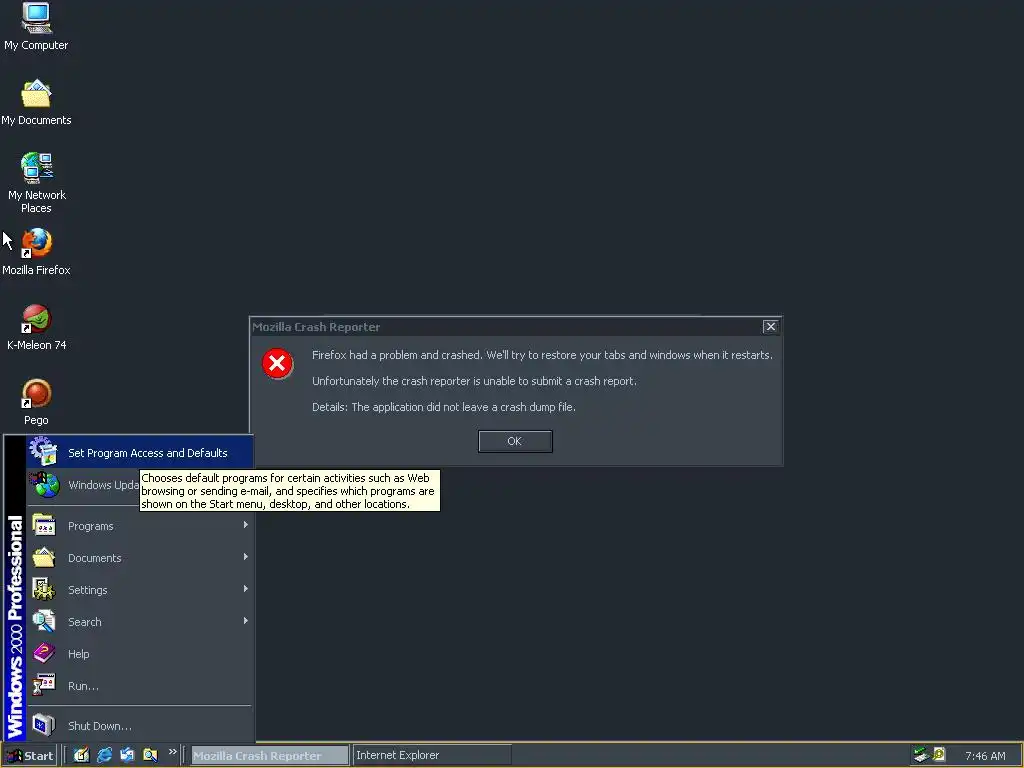Launch Internet Explorer from quick launch
Screen dimensions: 1024x768
coord(104,755)
